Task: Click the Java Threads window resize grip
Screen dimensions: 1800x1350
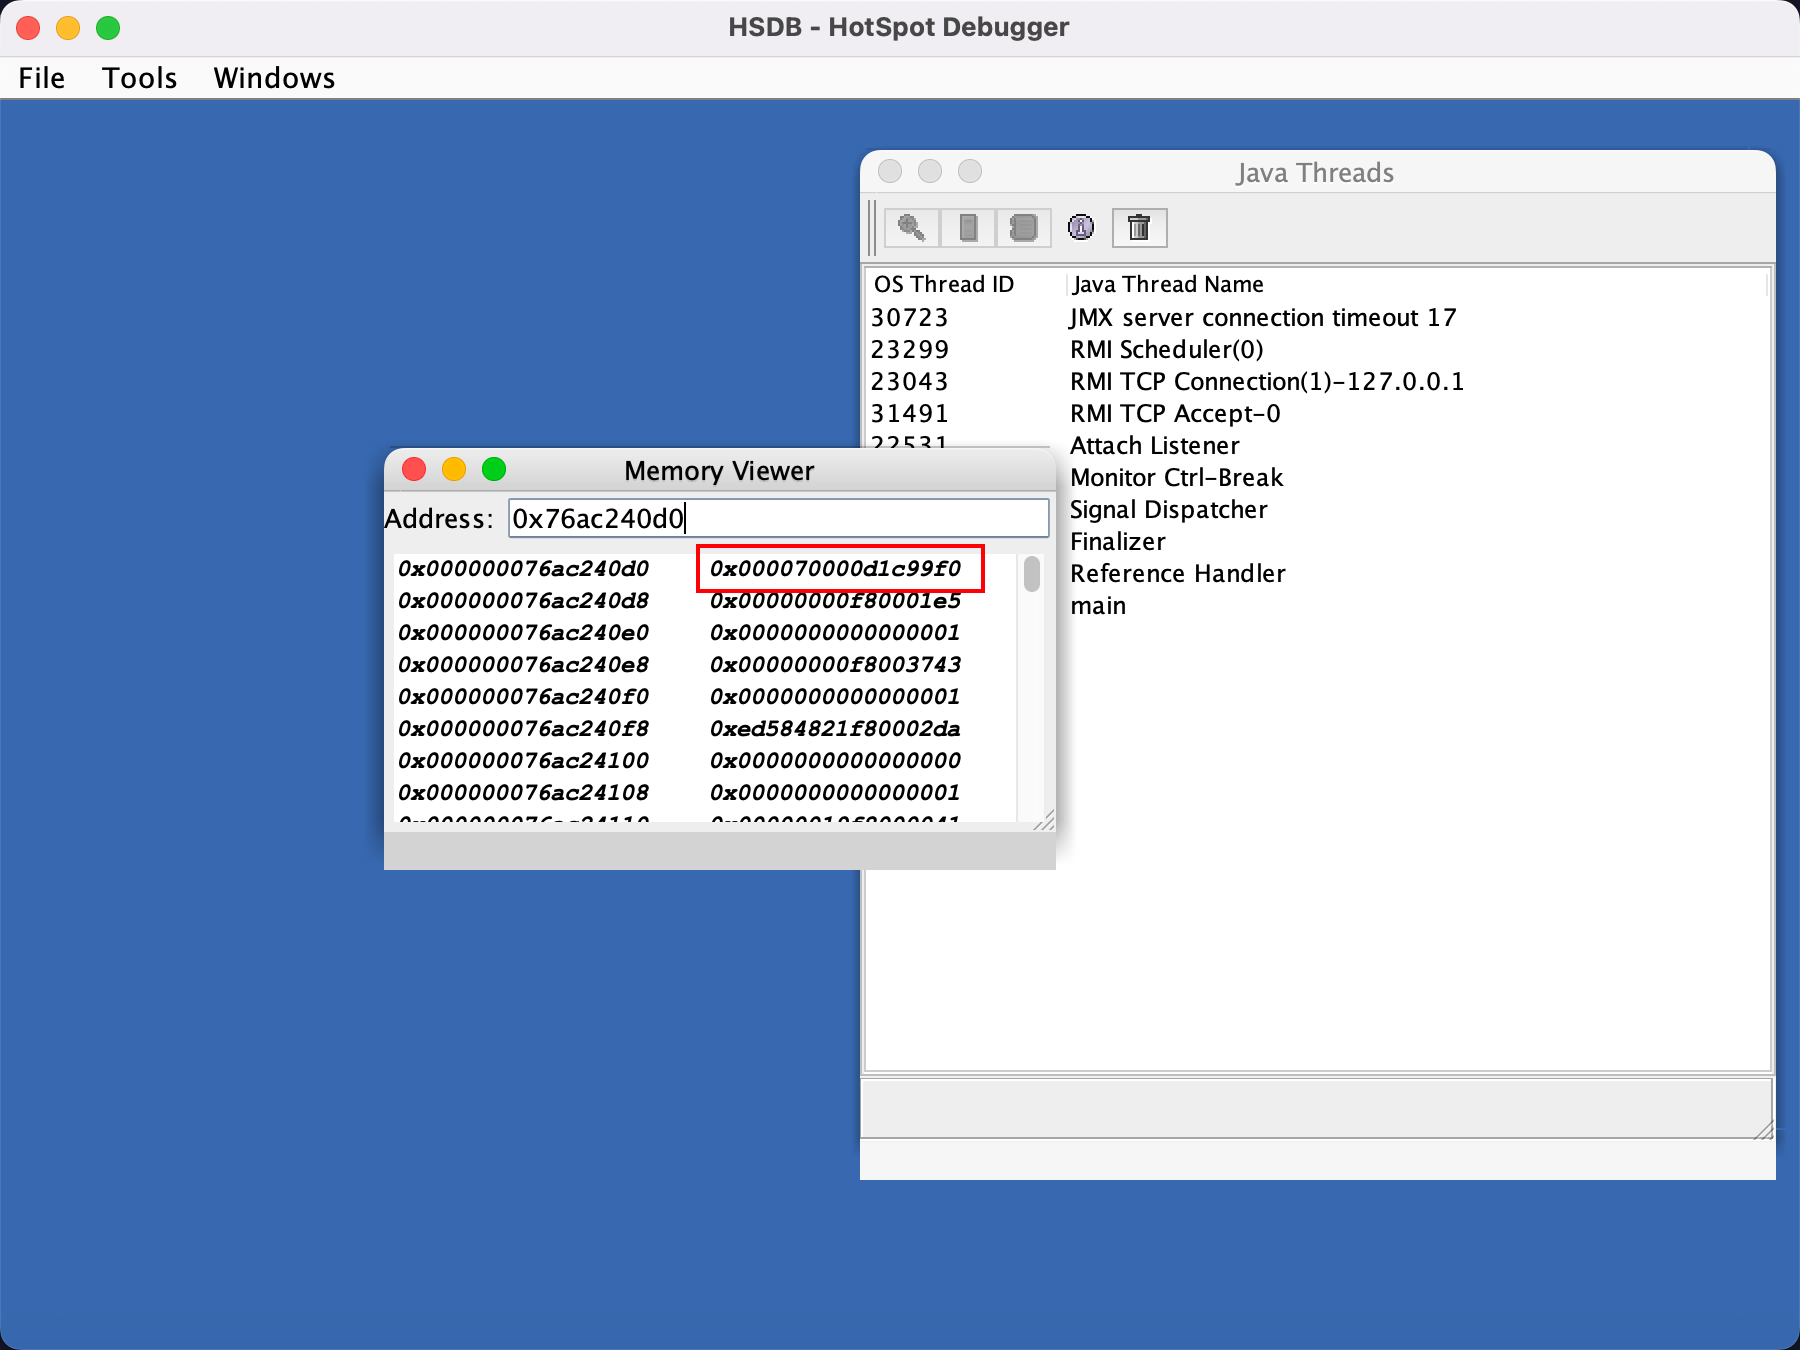Action: pyautogui.click(x=1764, y=1129)
